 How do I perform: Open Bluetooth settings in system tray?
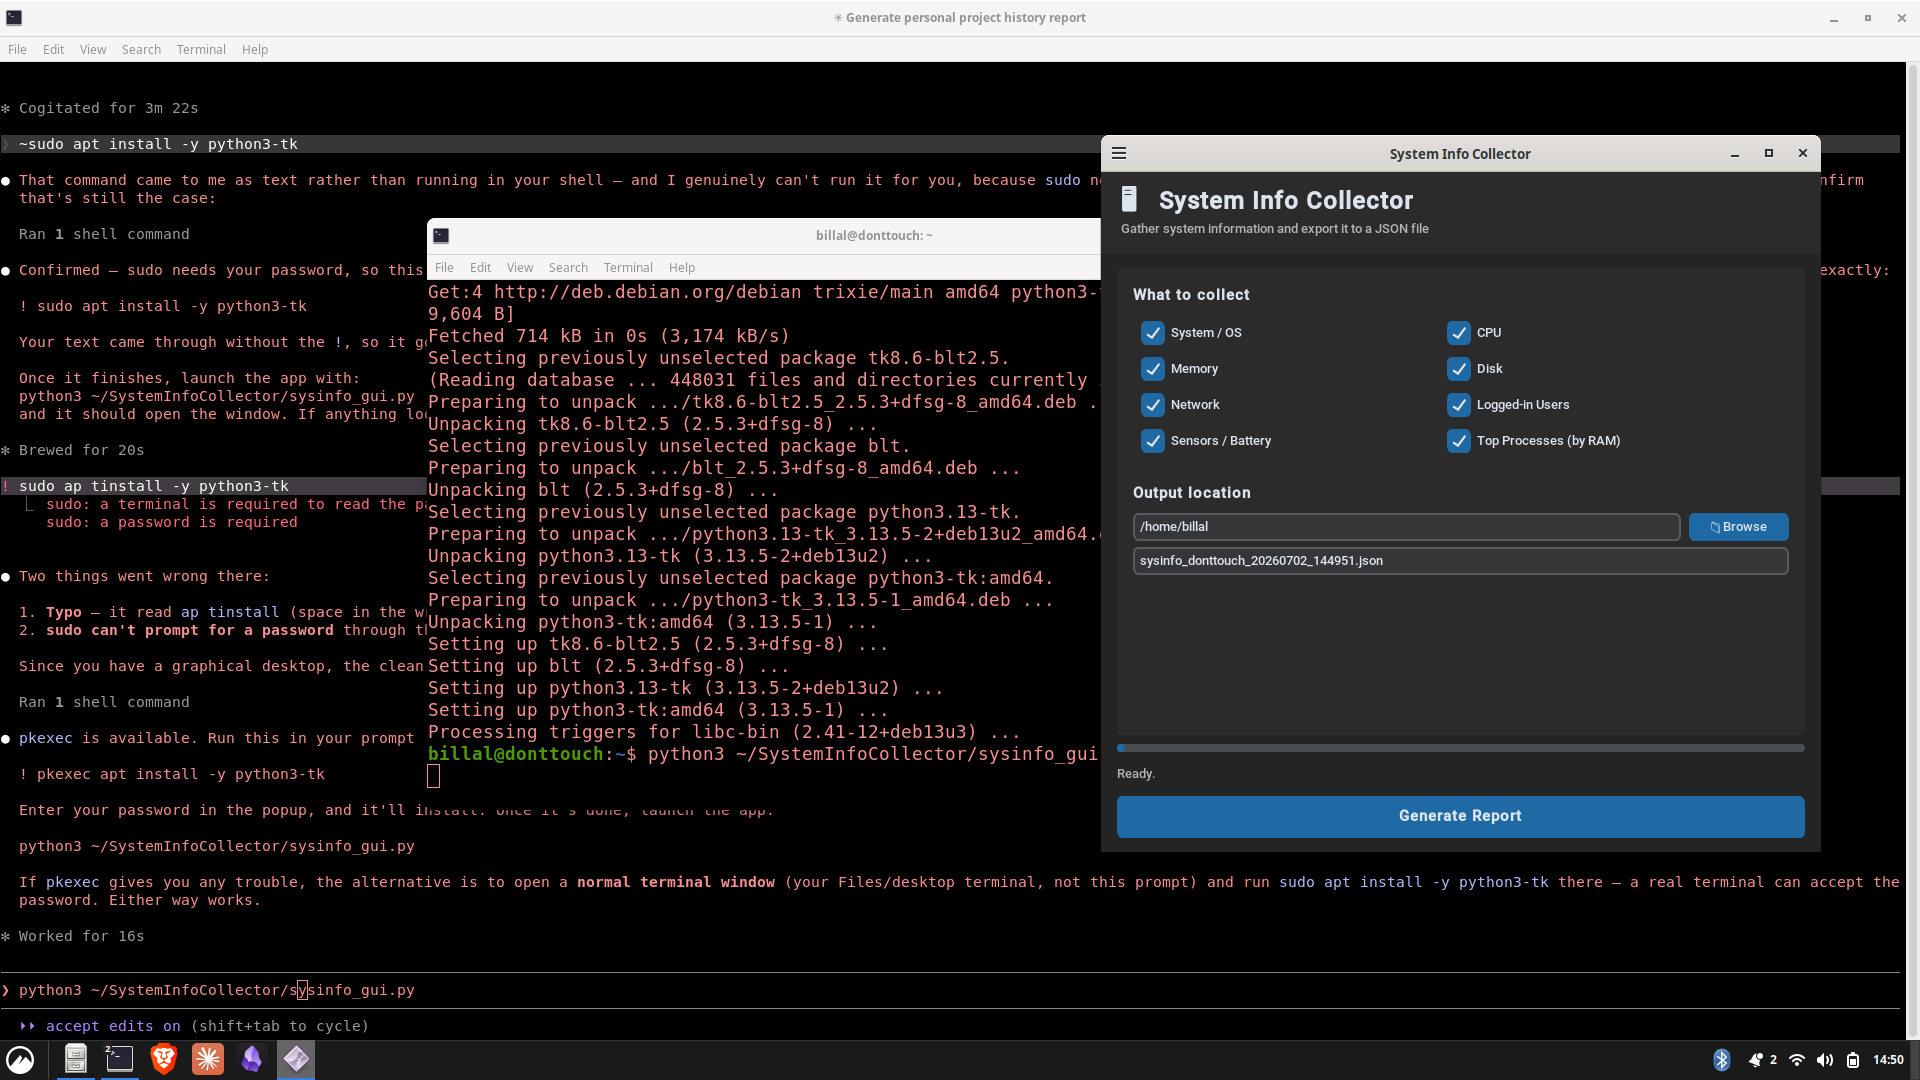1722,1060
